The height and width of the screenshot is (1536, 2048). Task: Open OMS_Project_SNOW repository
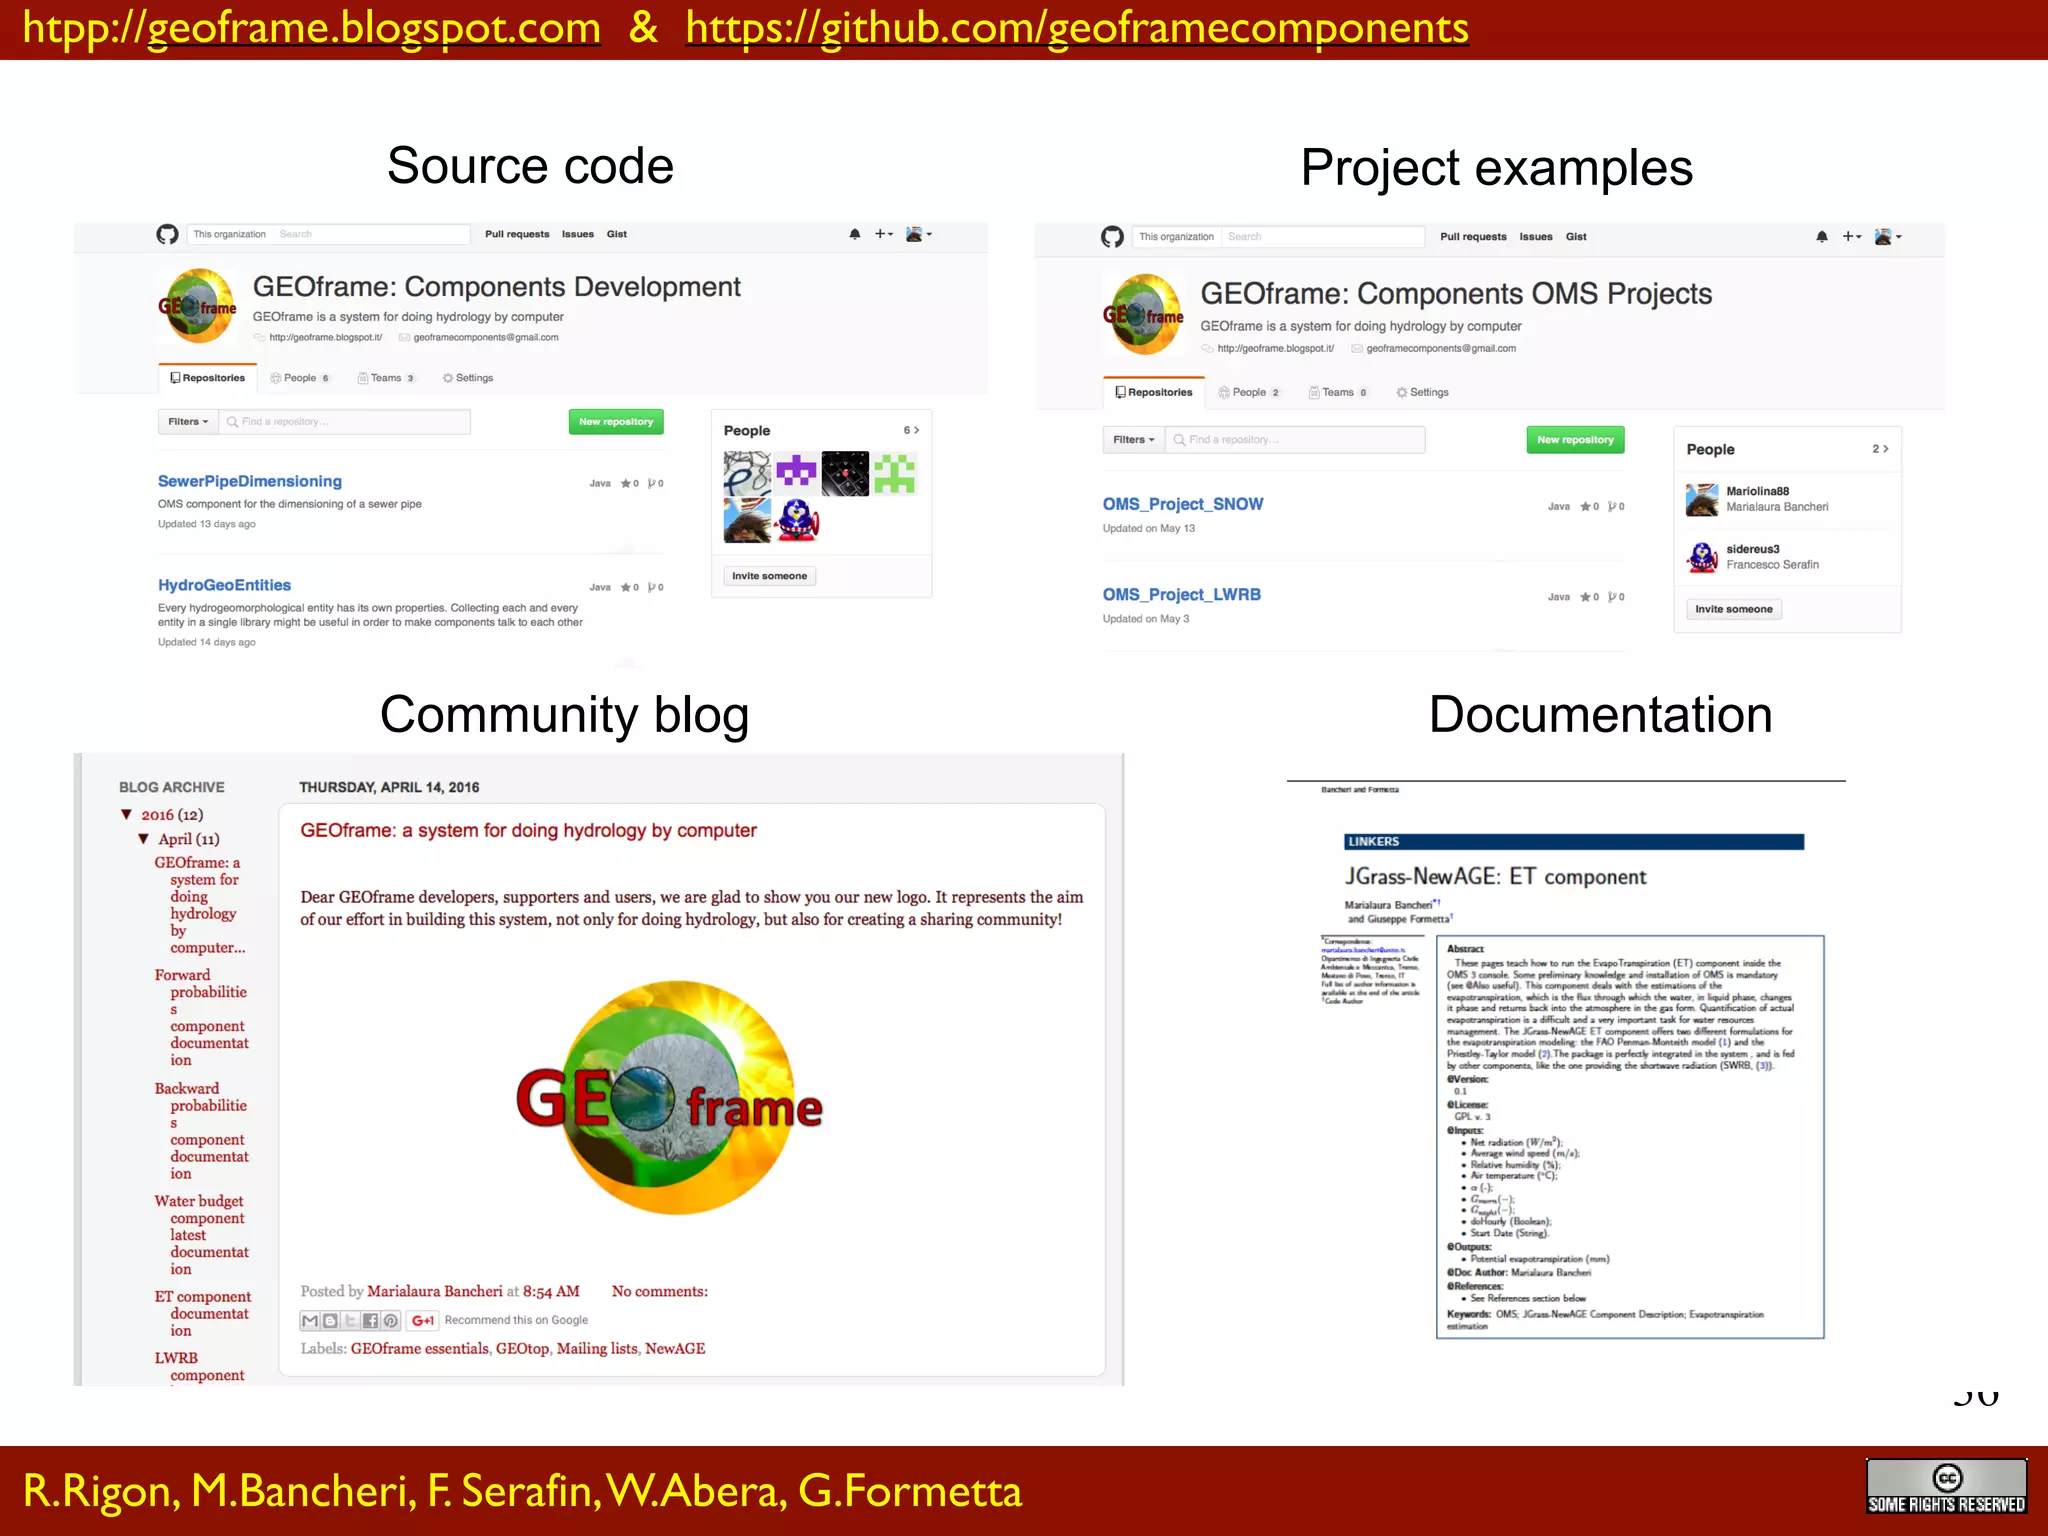tap(1183, 504)
